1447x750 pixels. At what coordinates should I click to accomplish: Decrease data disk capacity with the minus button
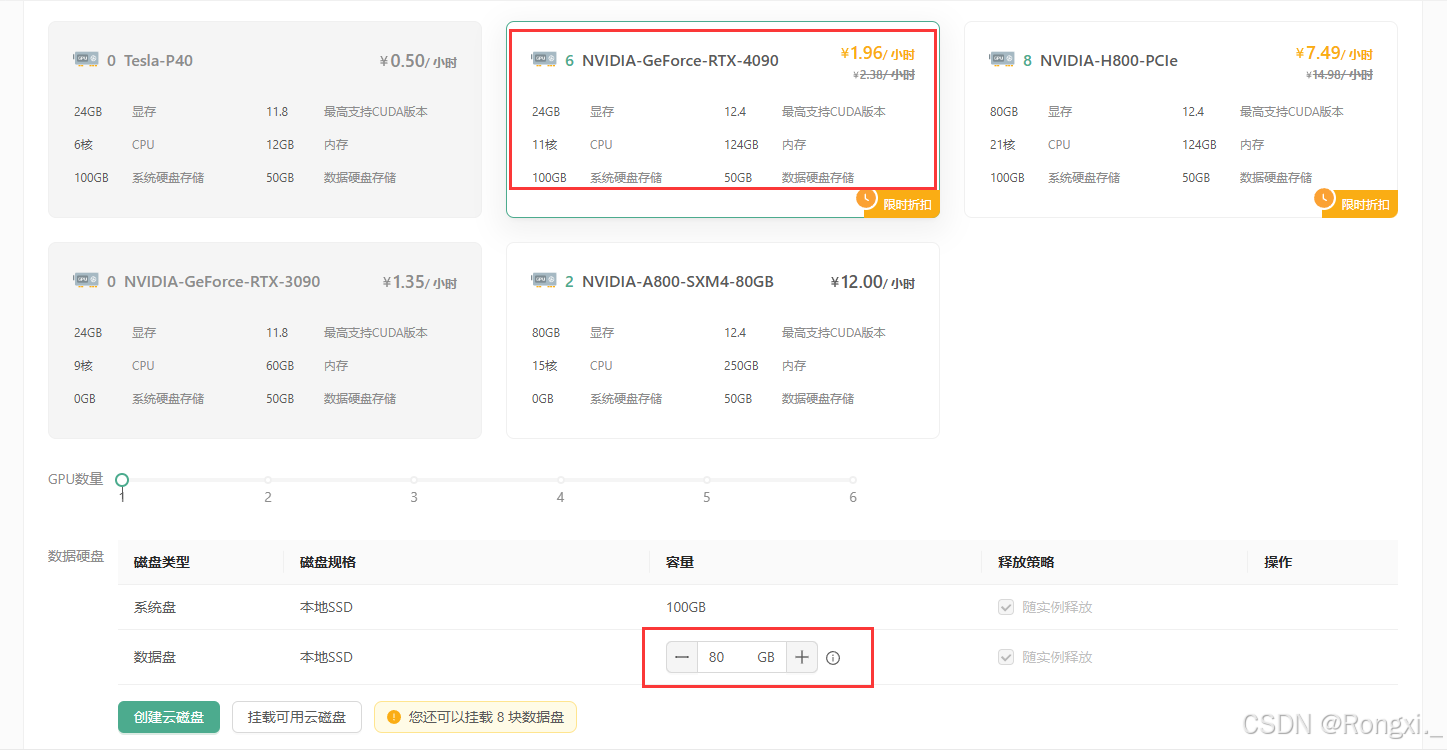point(682,657)
